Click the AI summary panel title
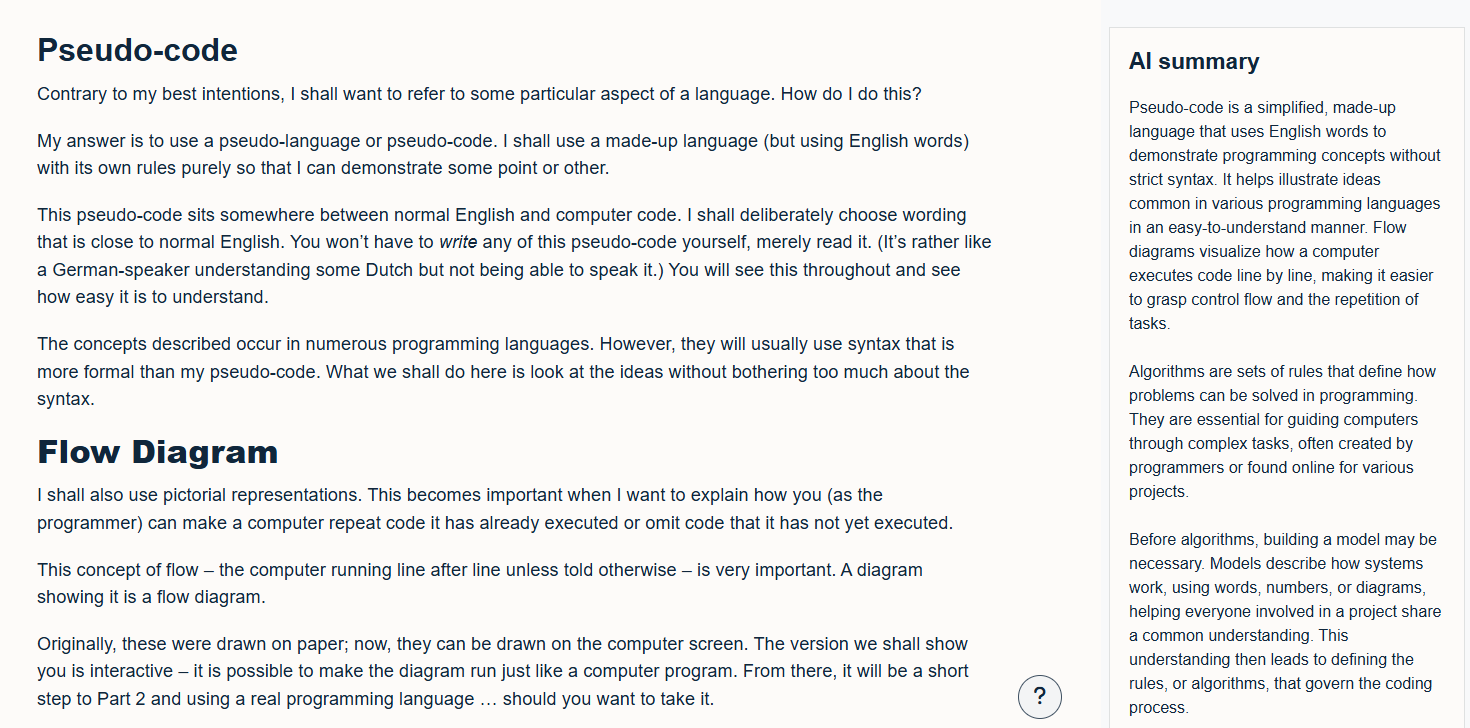The height and width of the screenshot is (728, 1470). [1193, 62]
